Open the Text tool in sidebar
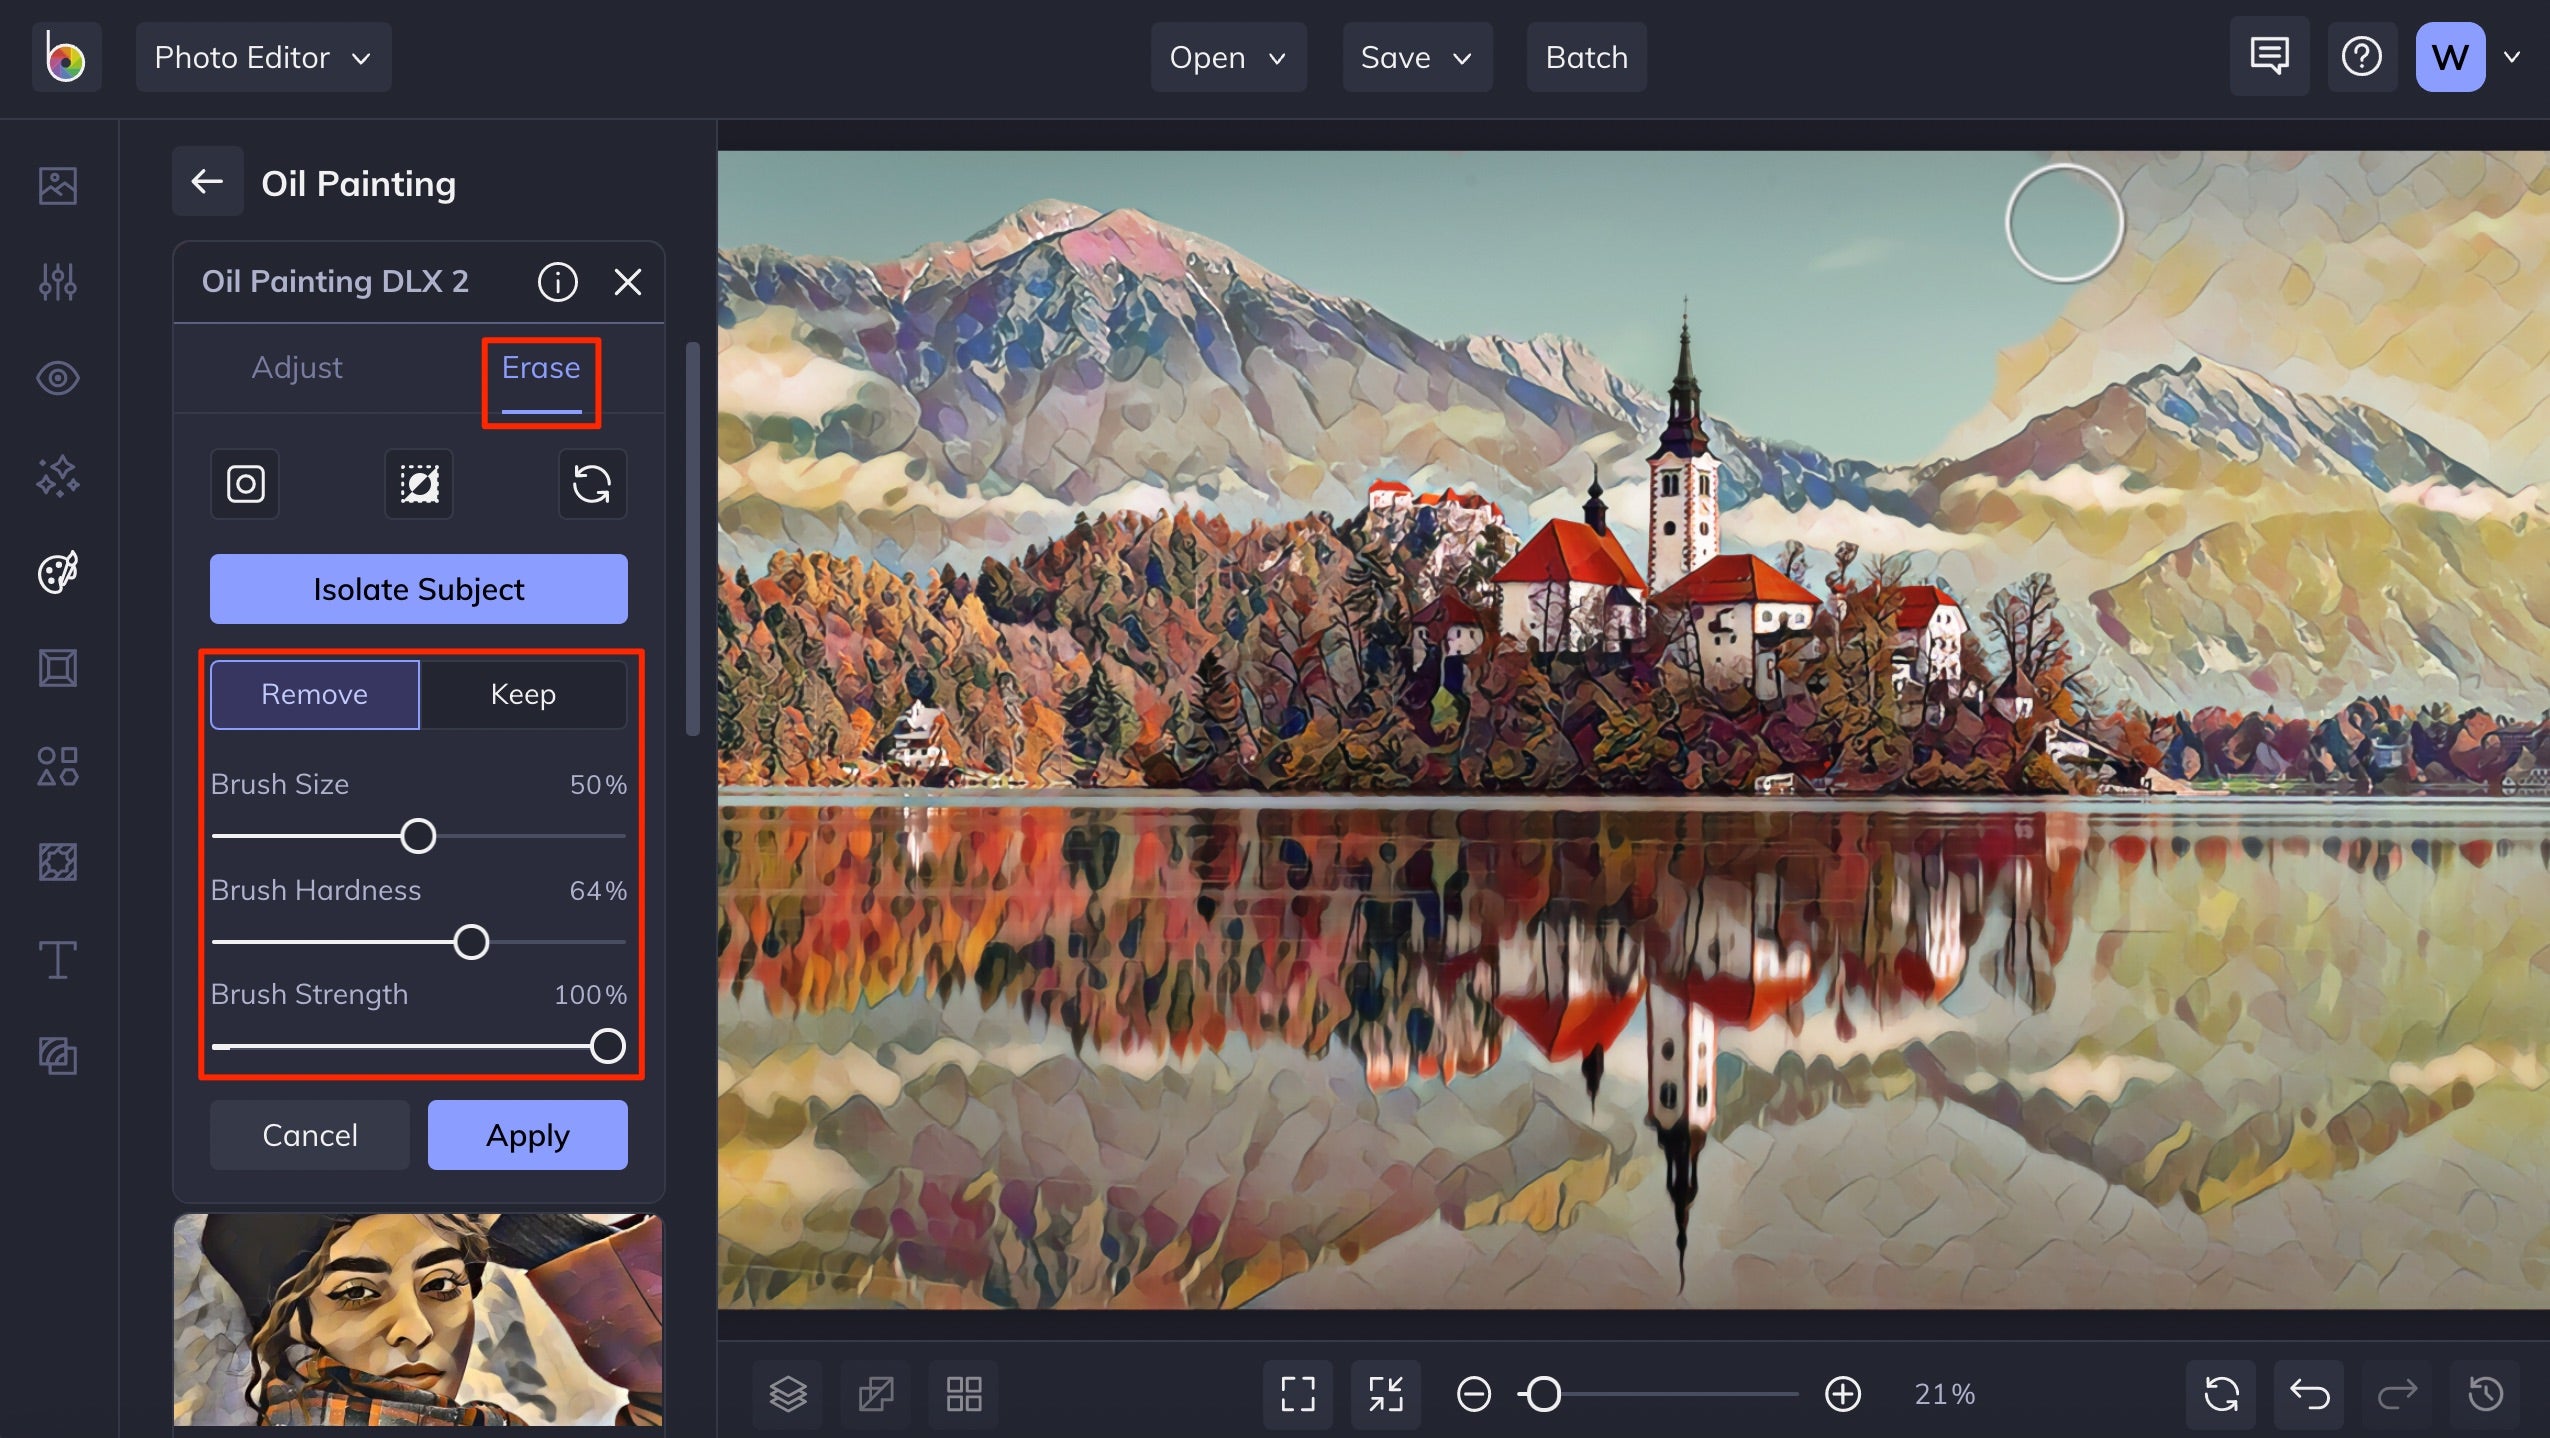This screenshot has width=2550, height=1438. click(x=57, y=960)
